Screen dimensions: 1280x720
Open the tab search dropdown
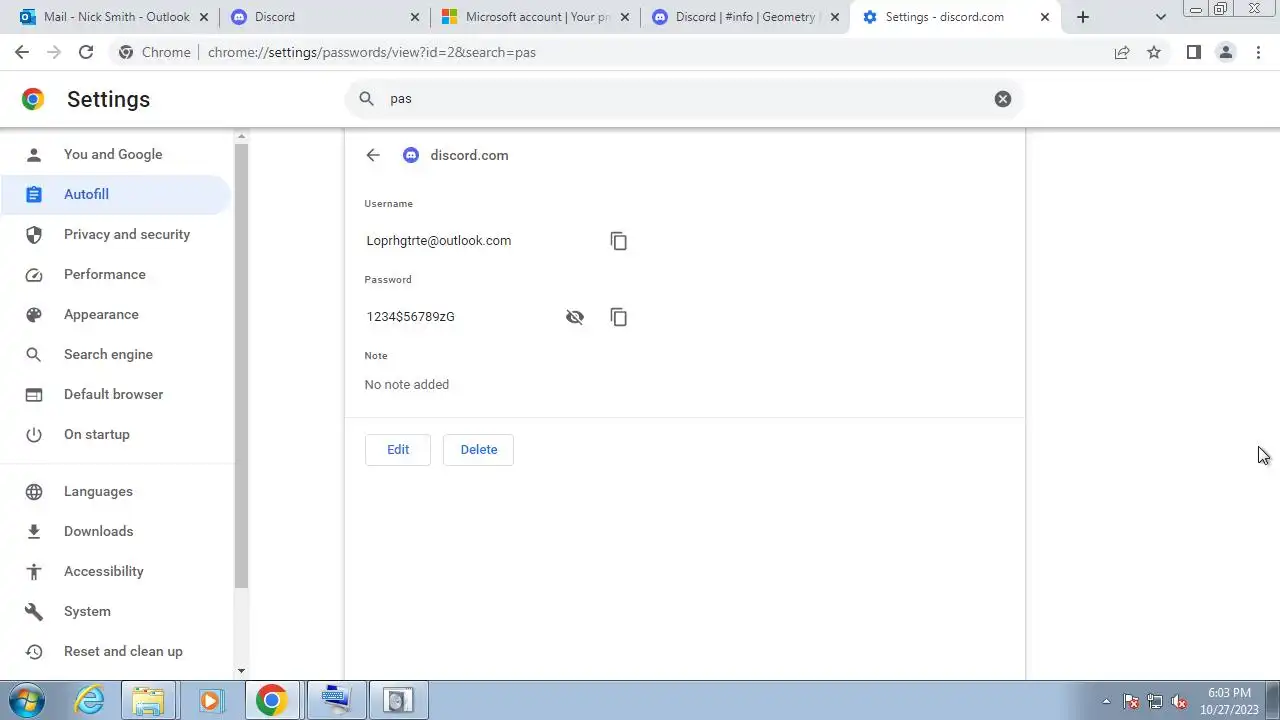click(x=1160, y=17)
